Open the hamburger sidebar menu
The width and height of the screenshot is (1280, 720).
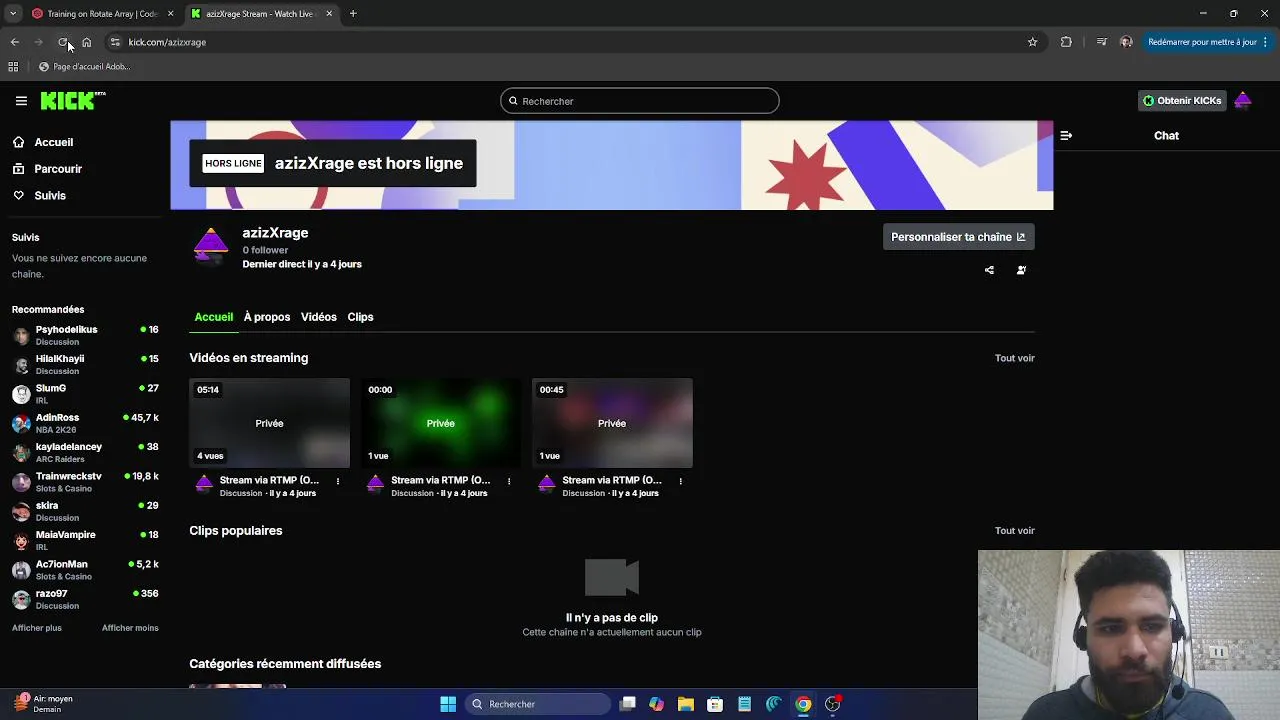click(x=21, y=101)
